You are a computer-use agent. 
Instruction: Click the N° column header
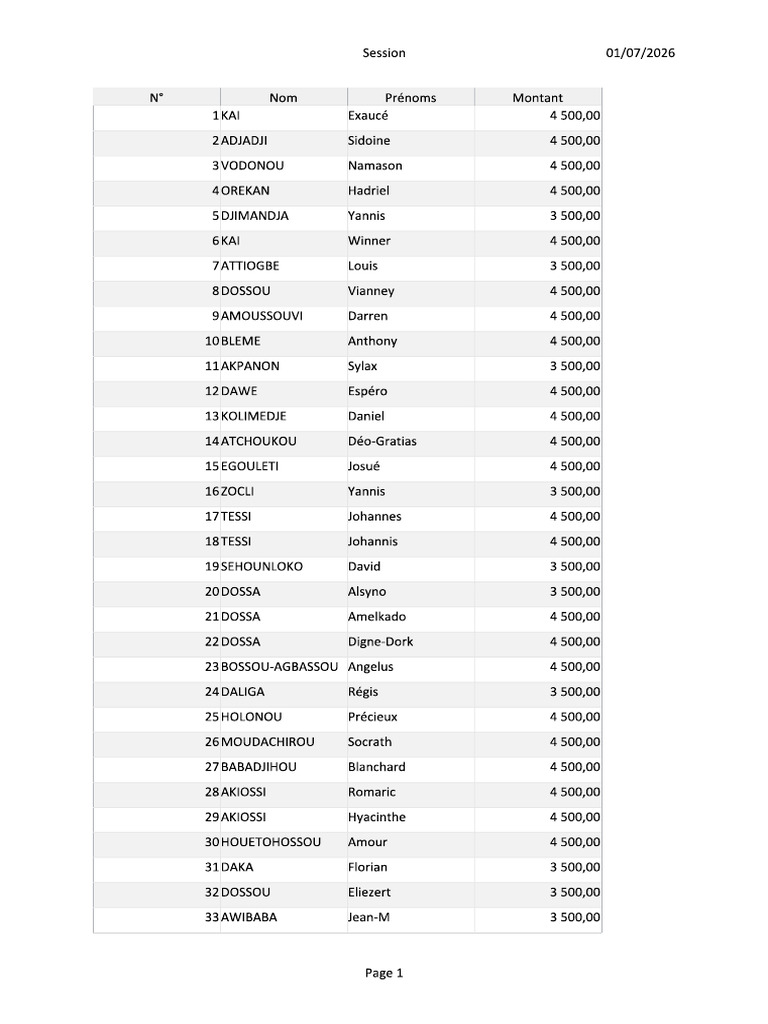pyautogui.click(x=157, y=97)
